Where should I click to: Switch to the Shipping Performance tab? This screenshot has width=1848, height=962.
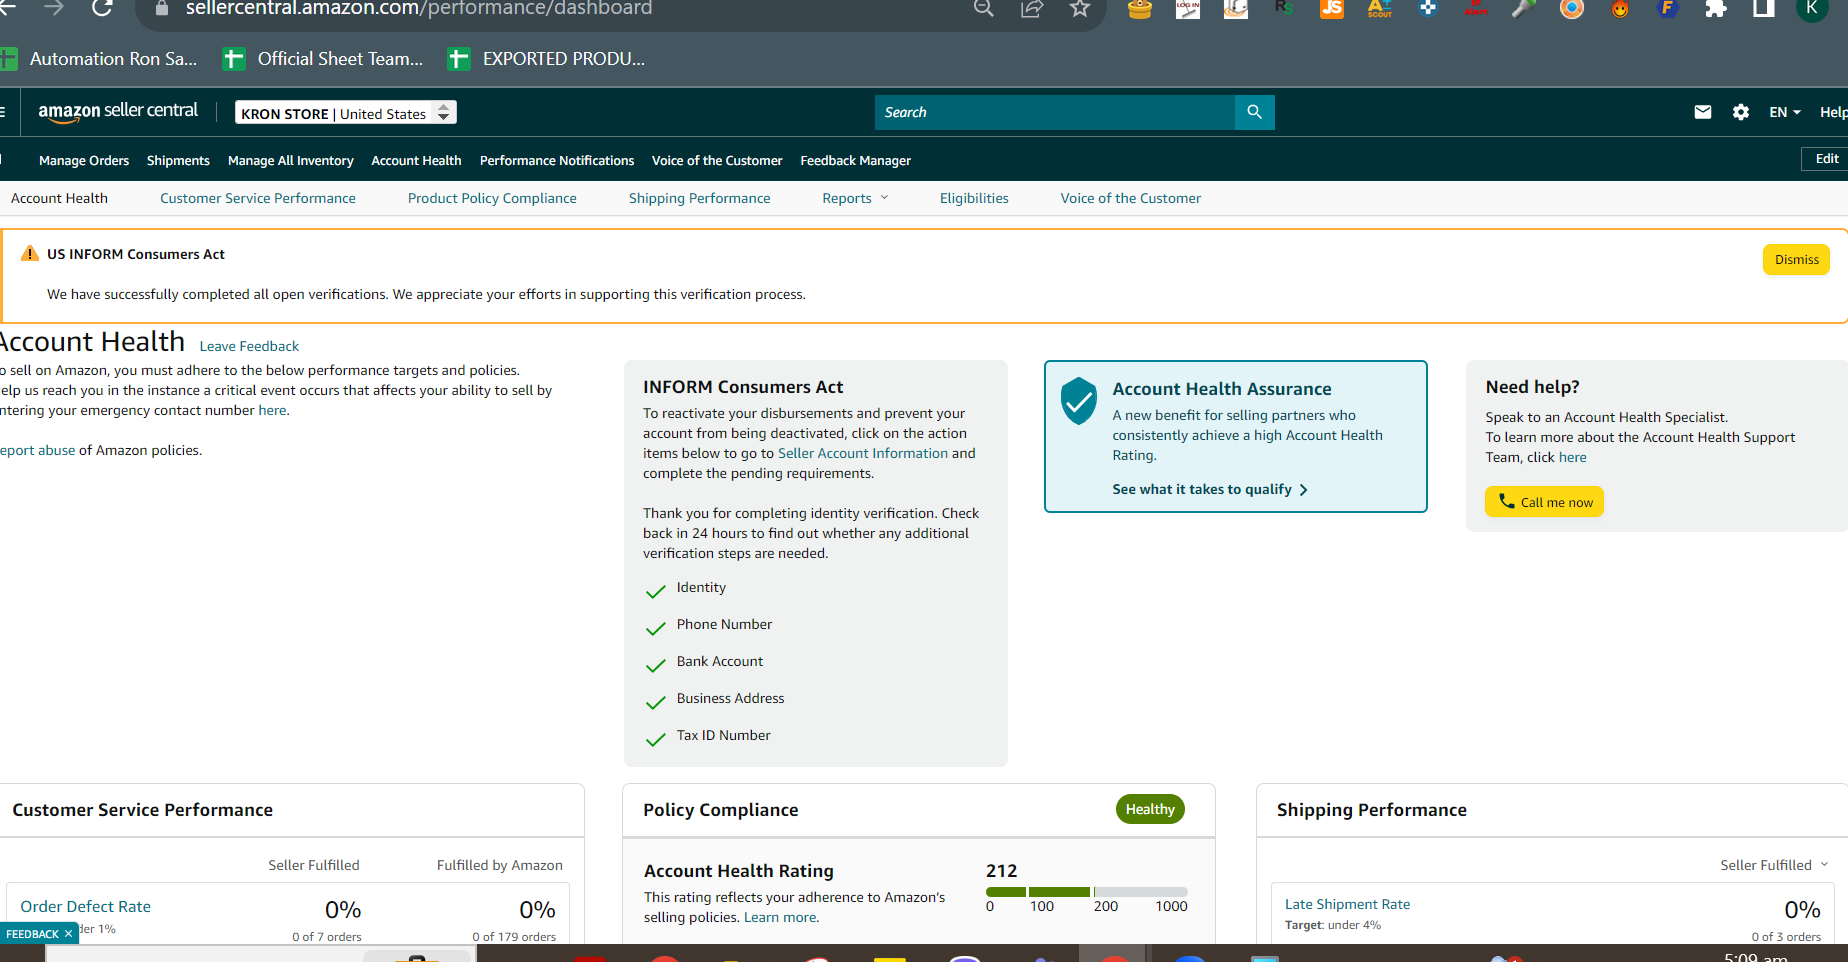700,198
